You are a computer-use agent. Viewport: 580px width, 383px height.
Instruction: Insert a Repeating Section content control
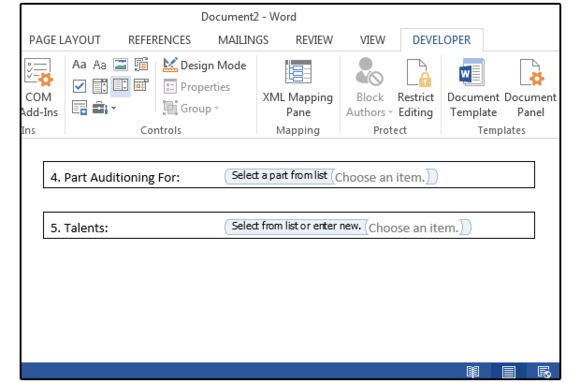[x=79, y=108]
